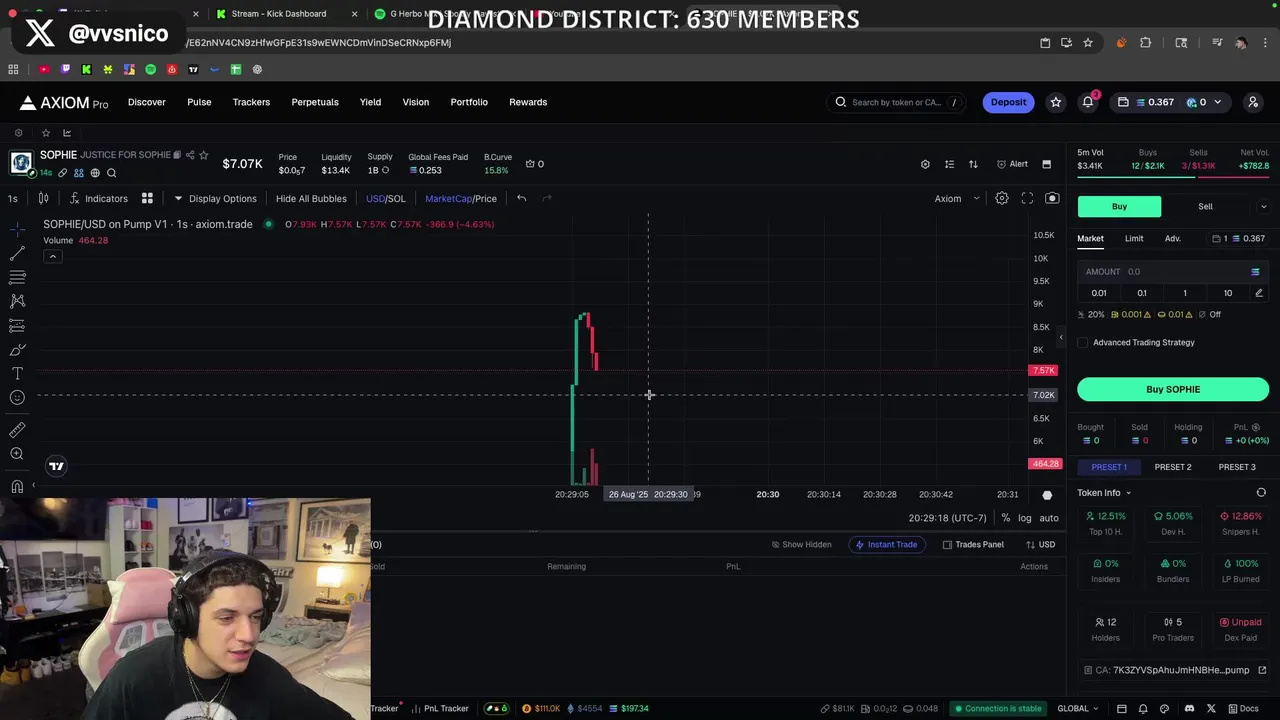Open the Axiom chart source dropdown
The width and height of the screenshot is (1280, 720).
[957, 198]
